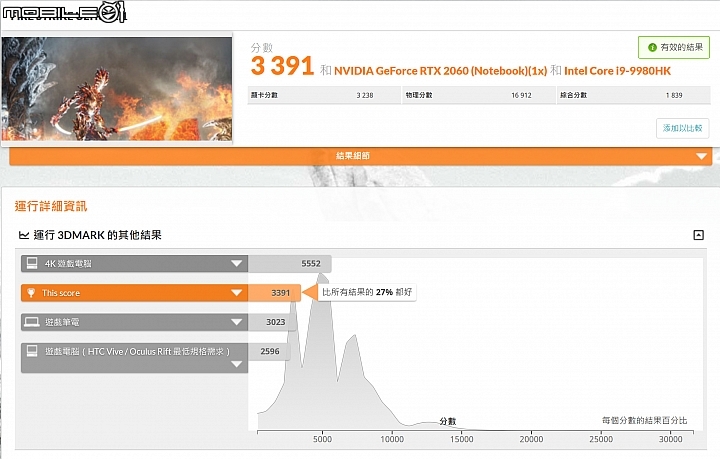
Task: Expand the HTC Vive / Oculus Rift row arrow
Action: point(236,364)
